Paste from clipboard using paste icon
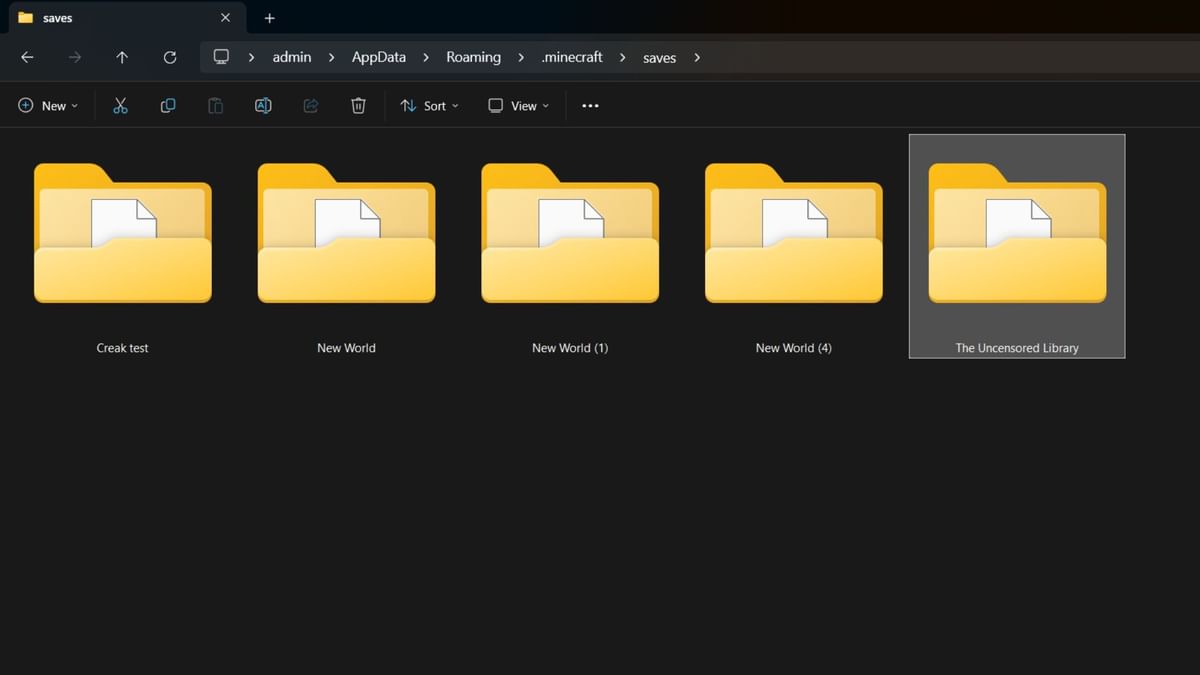 (215, 105)
